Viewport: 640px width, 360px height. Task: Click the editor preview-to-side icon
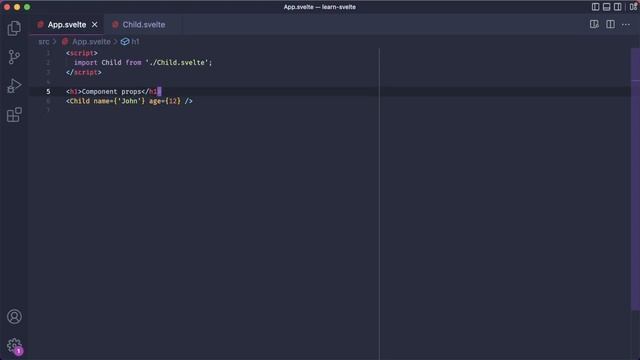point(594,24)
